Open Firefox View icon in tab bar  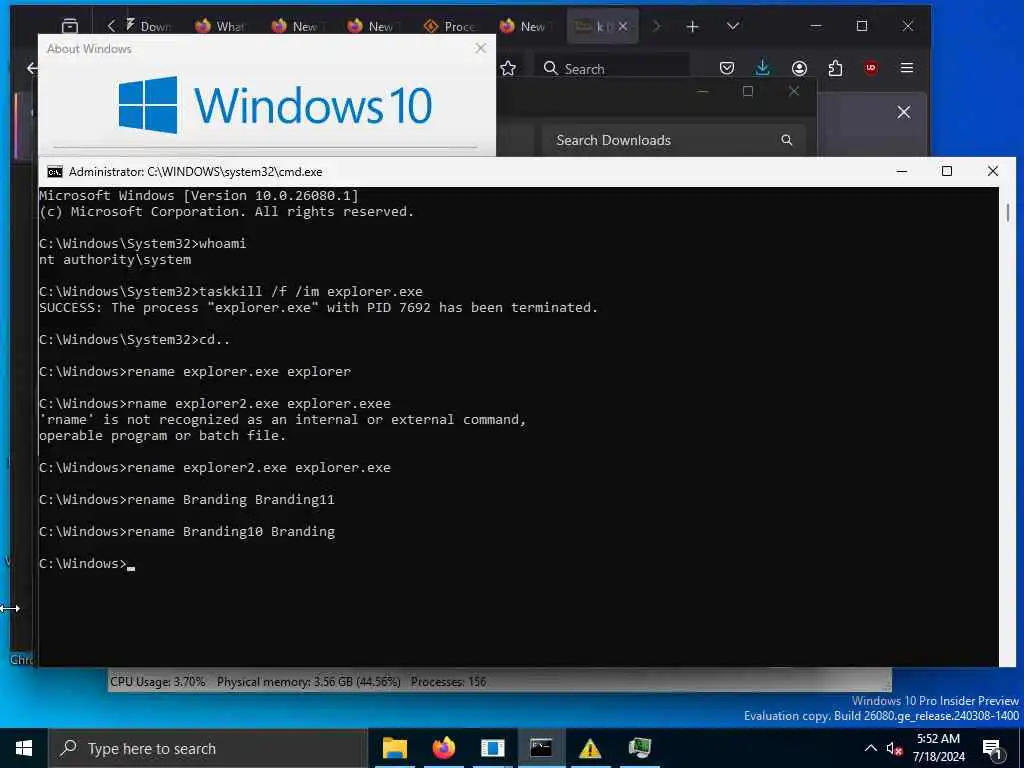[70, 26]
